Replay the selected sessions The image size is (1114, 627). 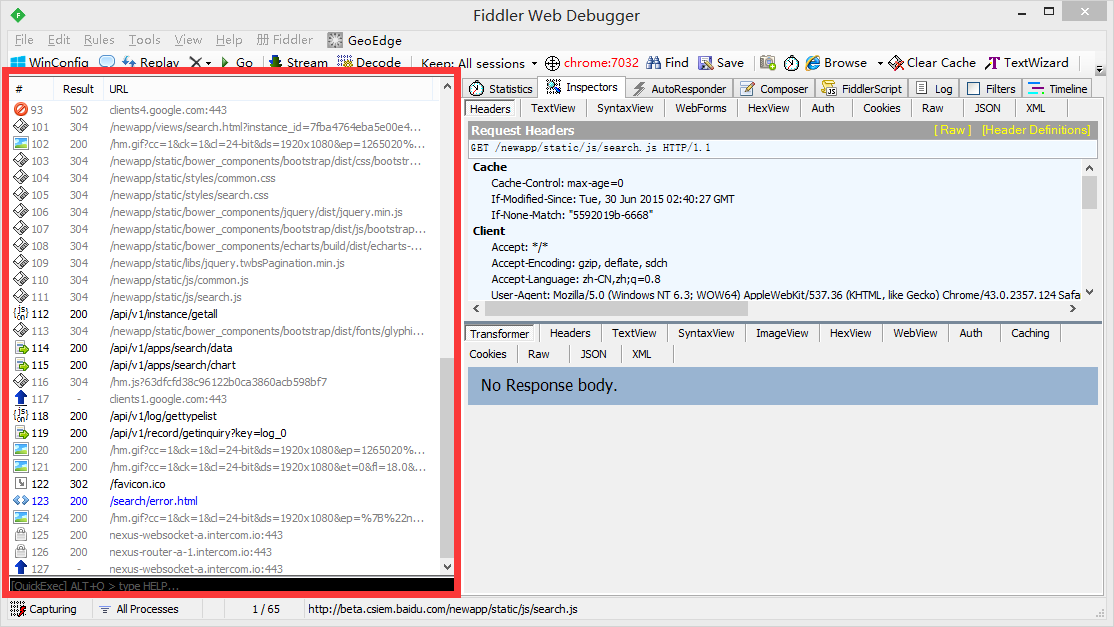tap(151, 62)
